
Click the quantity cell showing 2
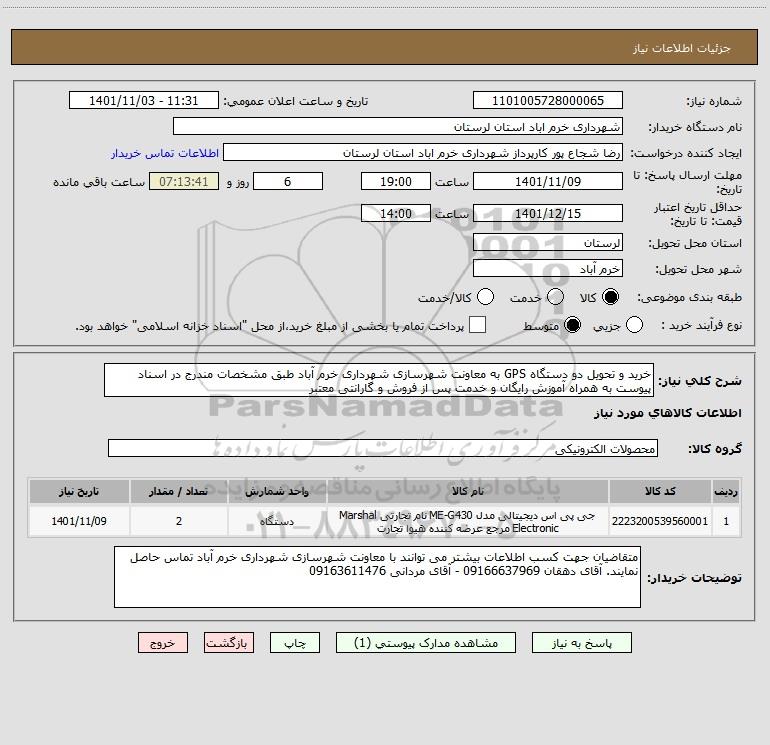click(179, 521)
